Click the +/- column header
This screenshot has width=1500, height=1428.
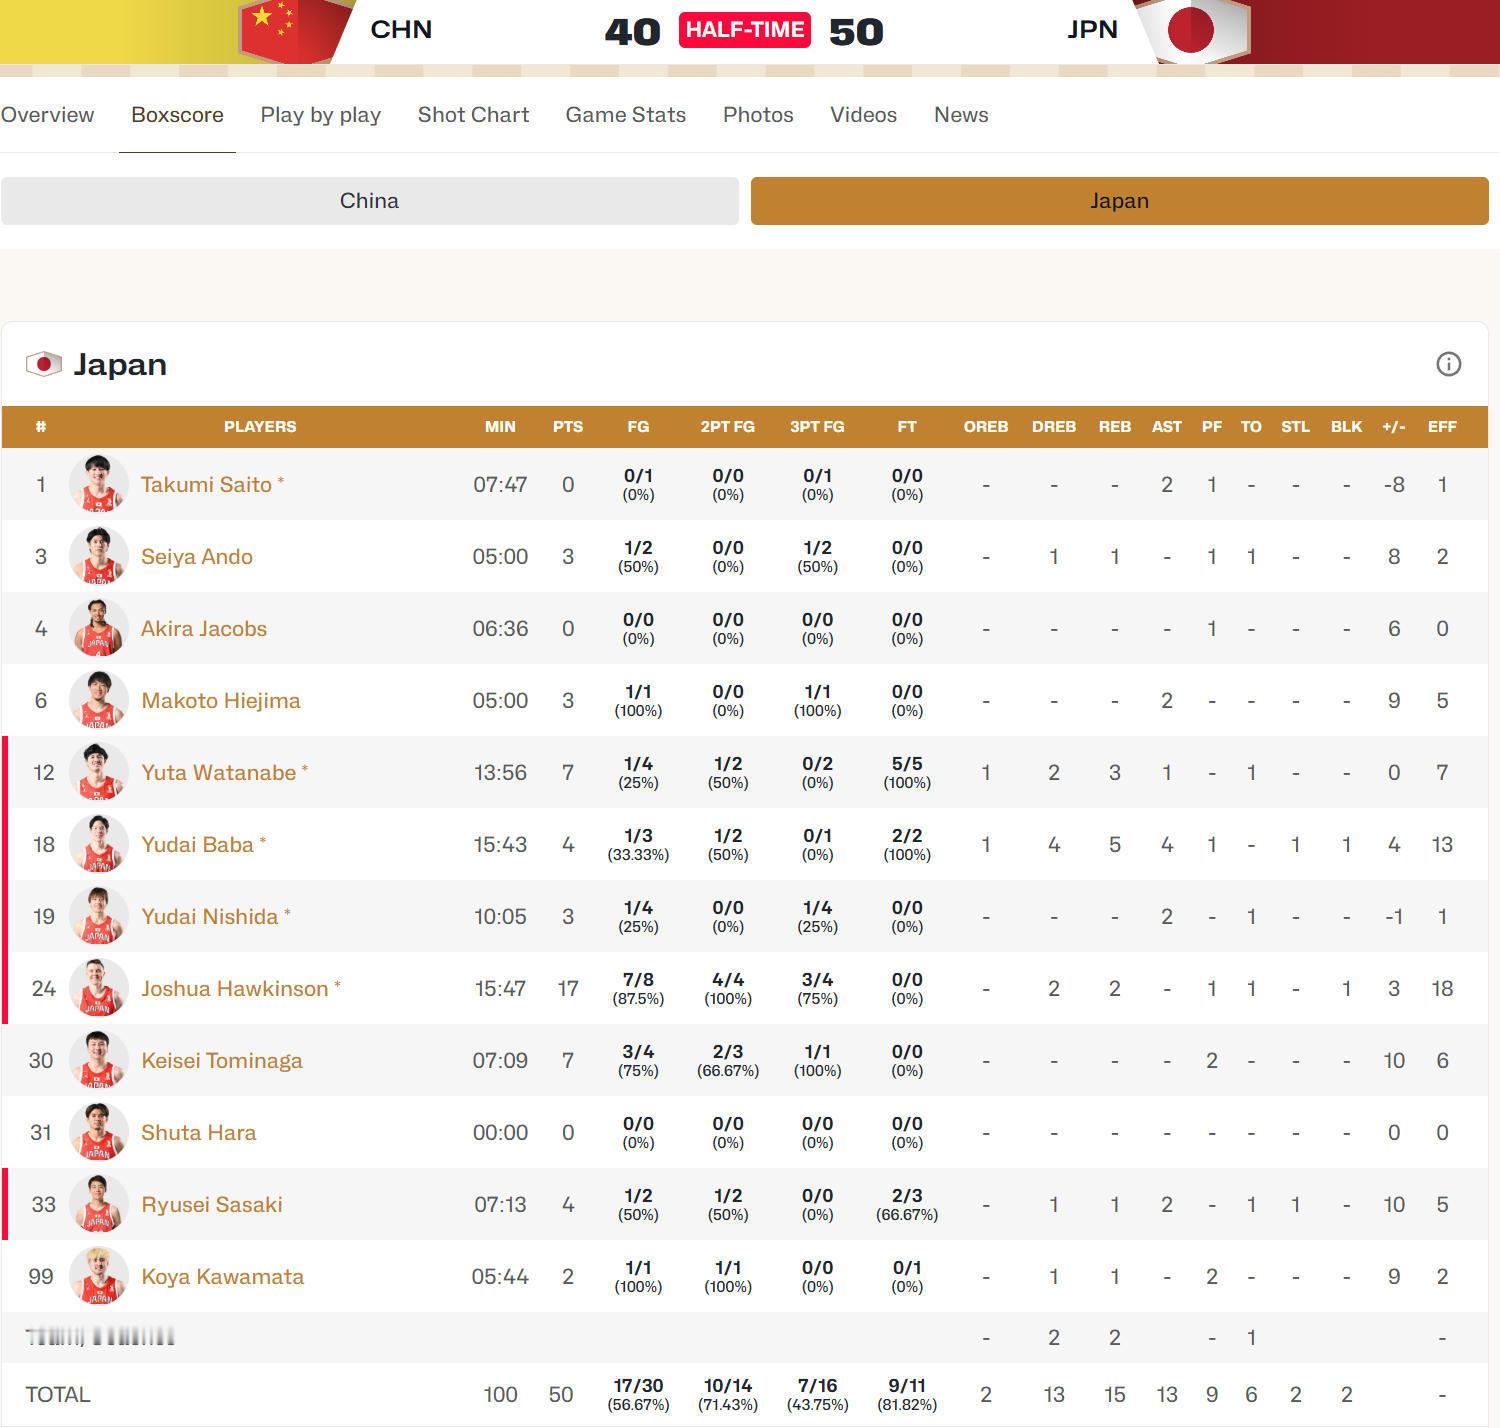(1394, 427)
